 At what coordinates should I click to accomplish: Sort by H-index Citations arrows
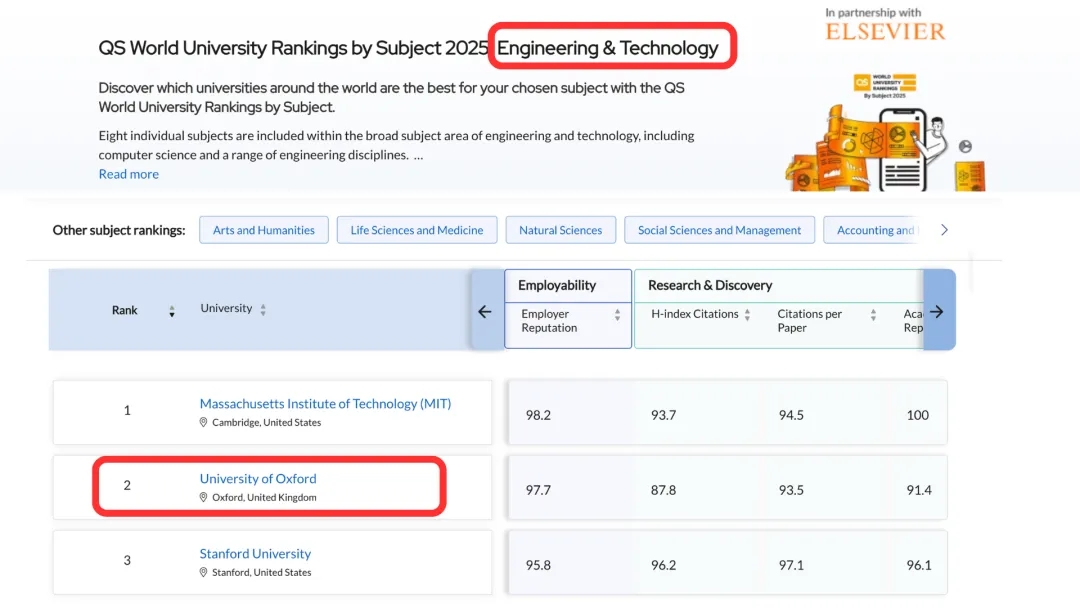click(747, 314)
